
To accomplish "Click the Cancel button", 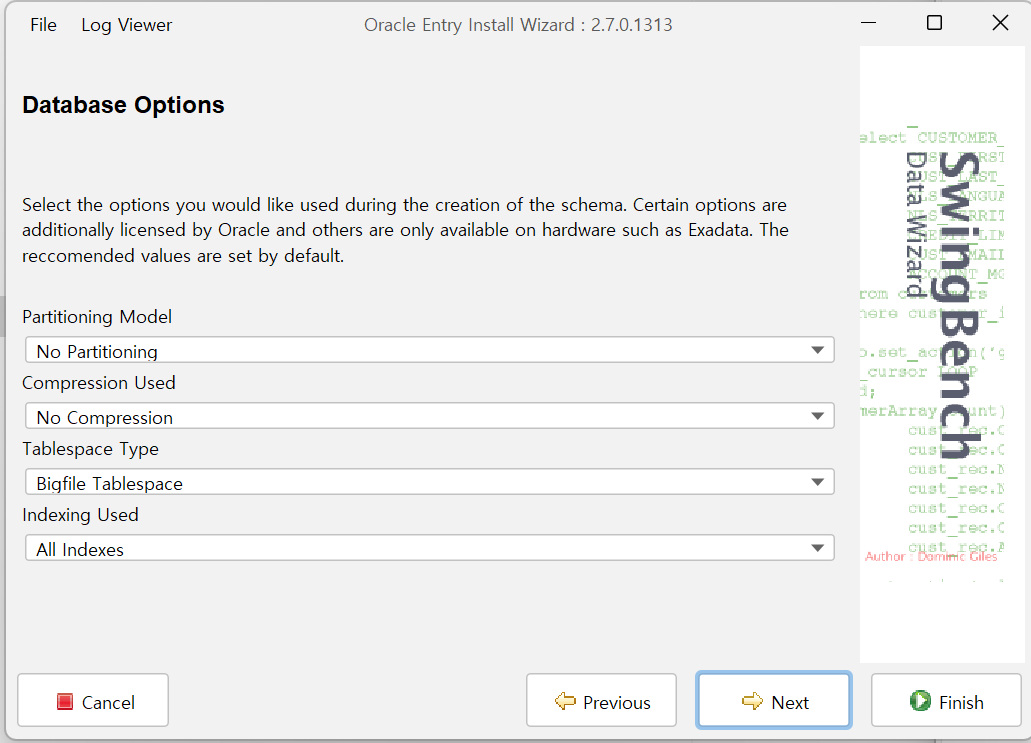I will [x=93, y=700].
